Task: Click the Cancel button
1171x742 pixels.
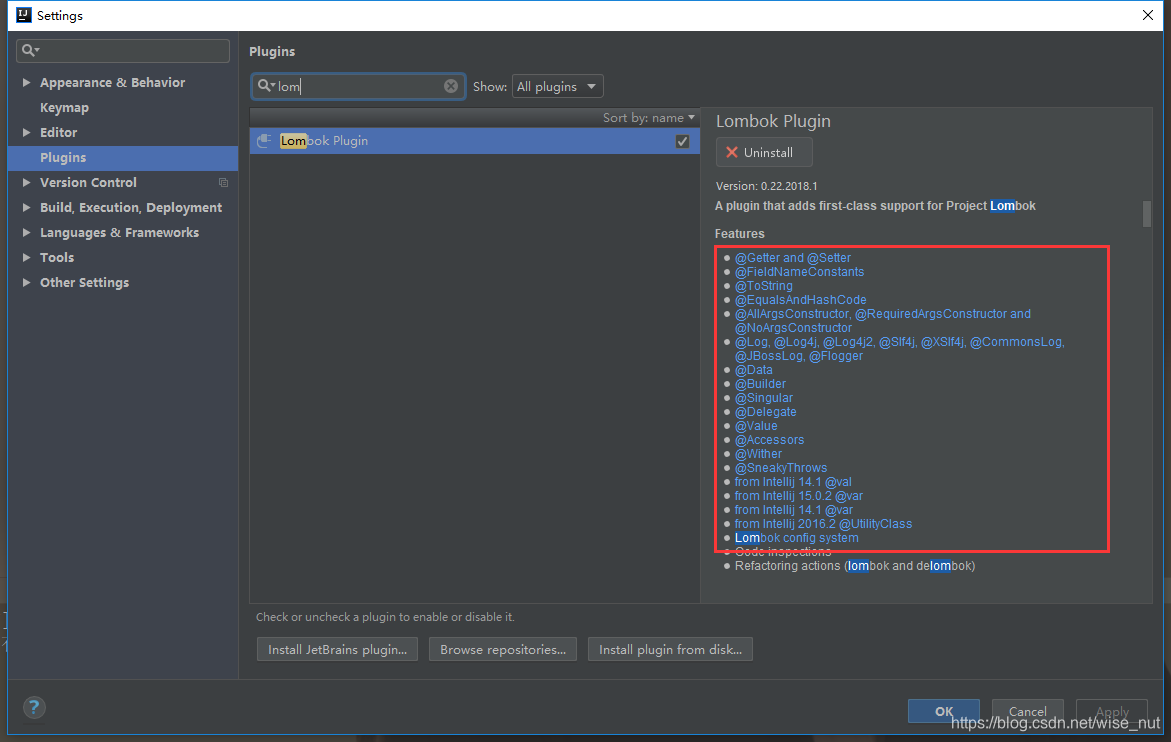Action: pyautogui.click(x=1027, y=711)
